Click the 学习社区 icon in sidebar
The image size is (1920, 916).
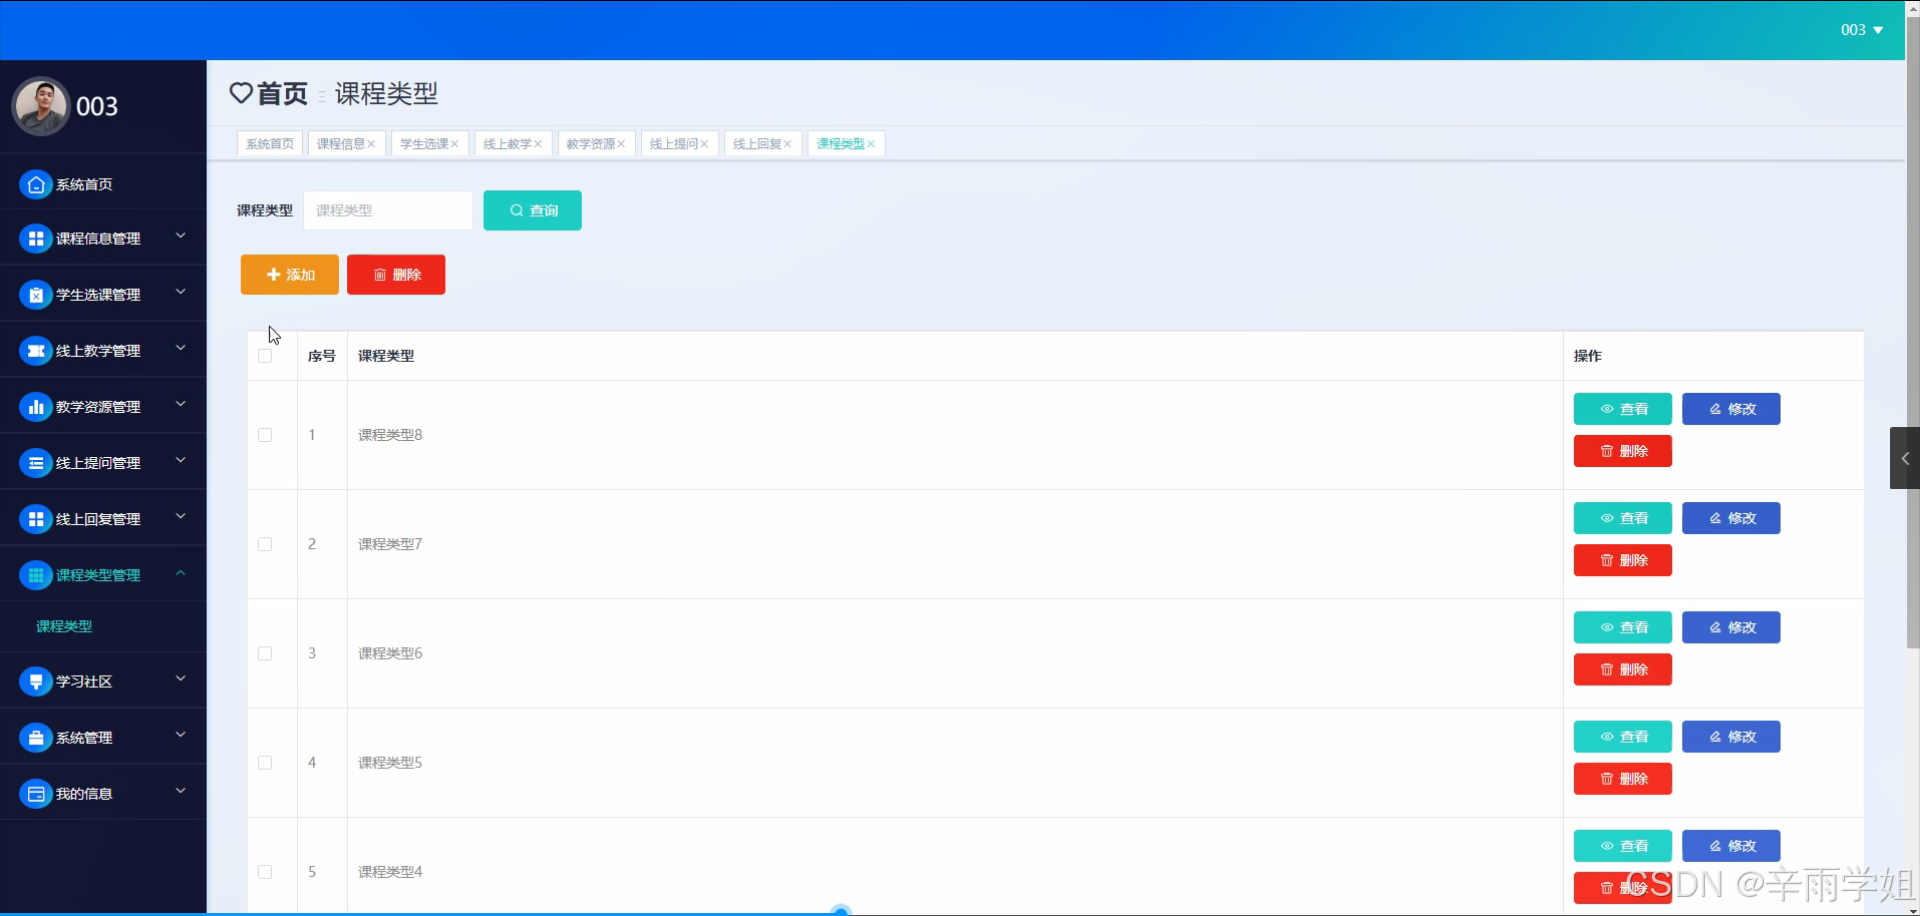[x=36, y=681]
